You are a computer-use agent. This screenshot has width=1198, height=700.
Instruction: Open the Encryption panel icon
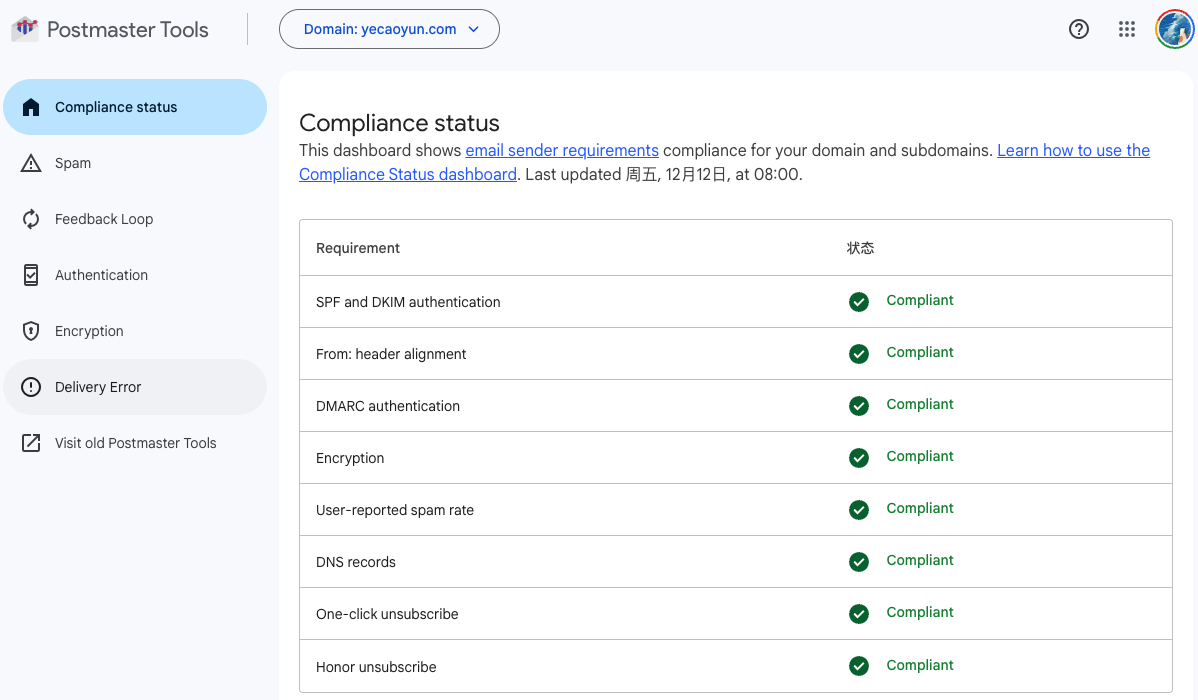coord(30,330)
